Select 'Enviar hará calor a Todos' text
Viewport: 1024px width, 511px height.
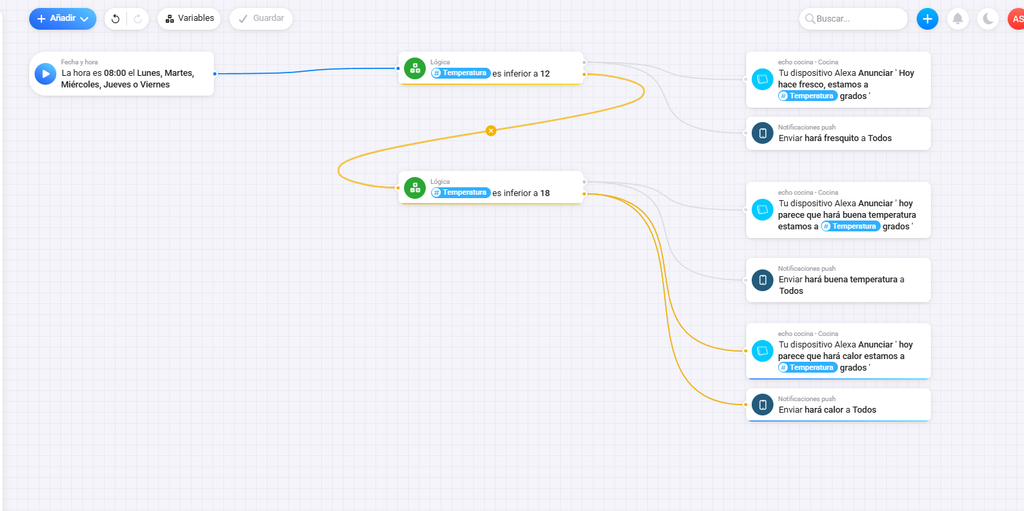point(827,410)
